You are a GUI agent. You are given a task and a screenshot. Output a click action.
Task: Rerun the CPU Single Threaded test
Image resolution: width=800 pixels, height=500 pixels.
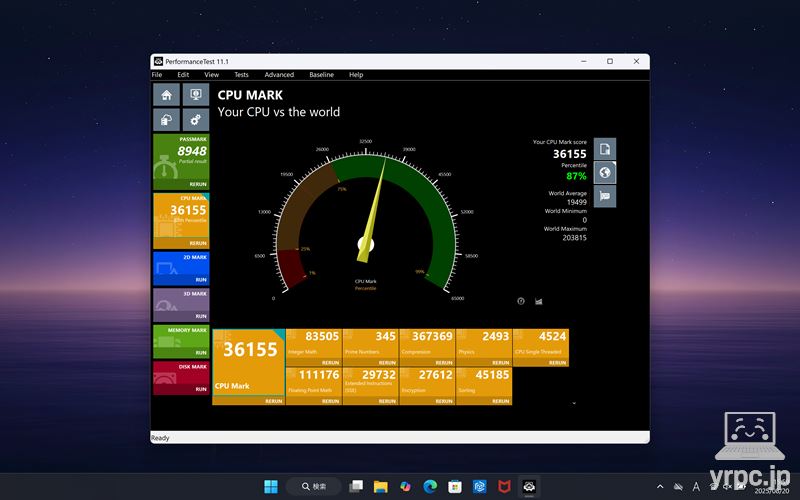click(557, 363)
